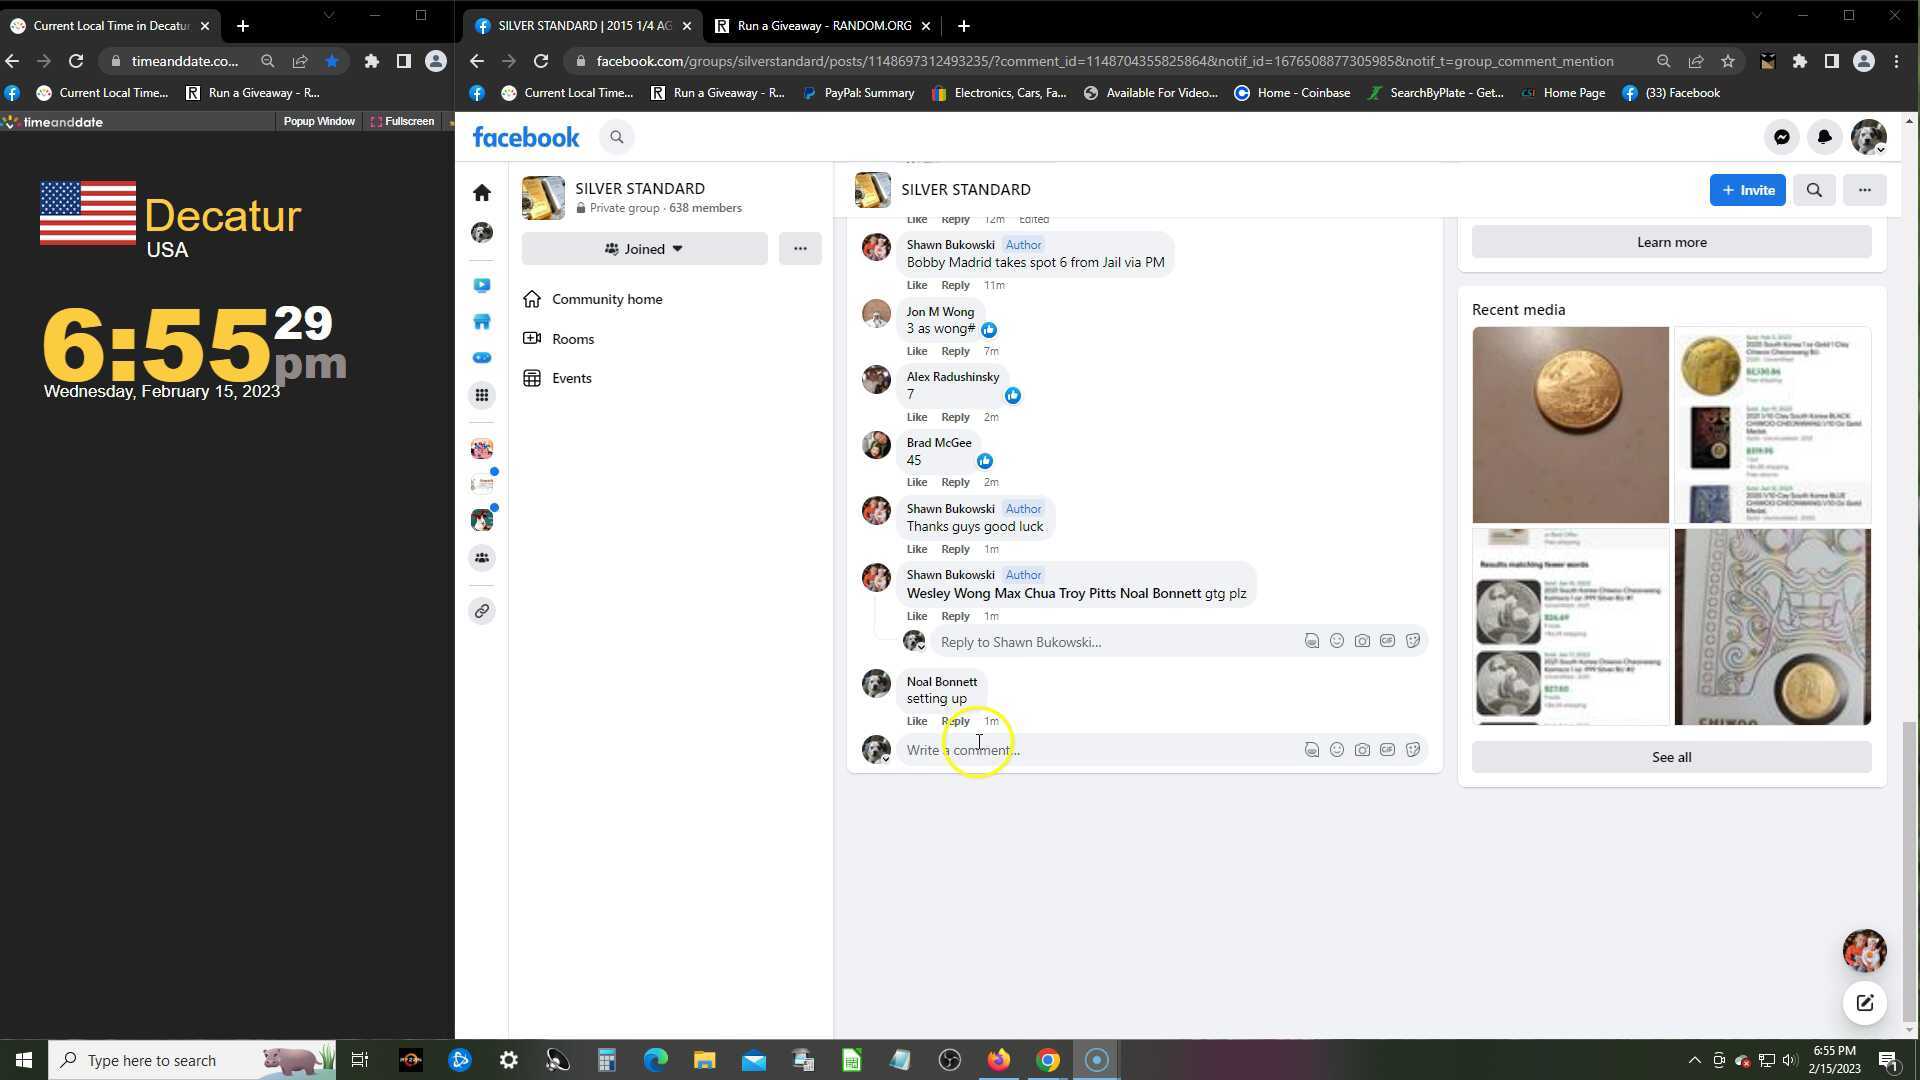The width and height of the screenshot is (1920, 1080).
Task: Like Brad McGee's comment 45
Action: pyautogui.click(x=916, y=482)
